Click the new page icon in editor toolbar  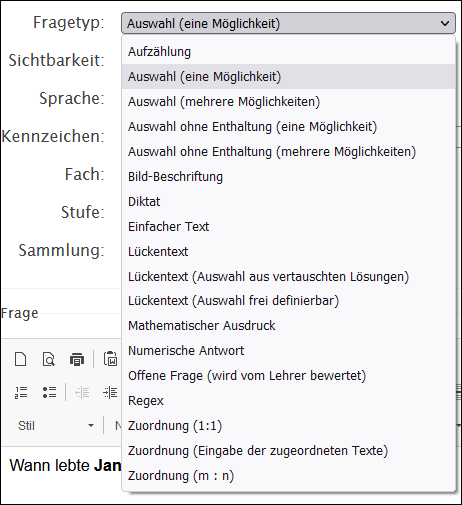point(21,359)
